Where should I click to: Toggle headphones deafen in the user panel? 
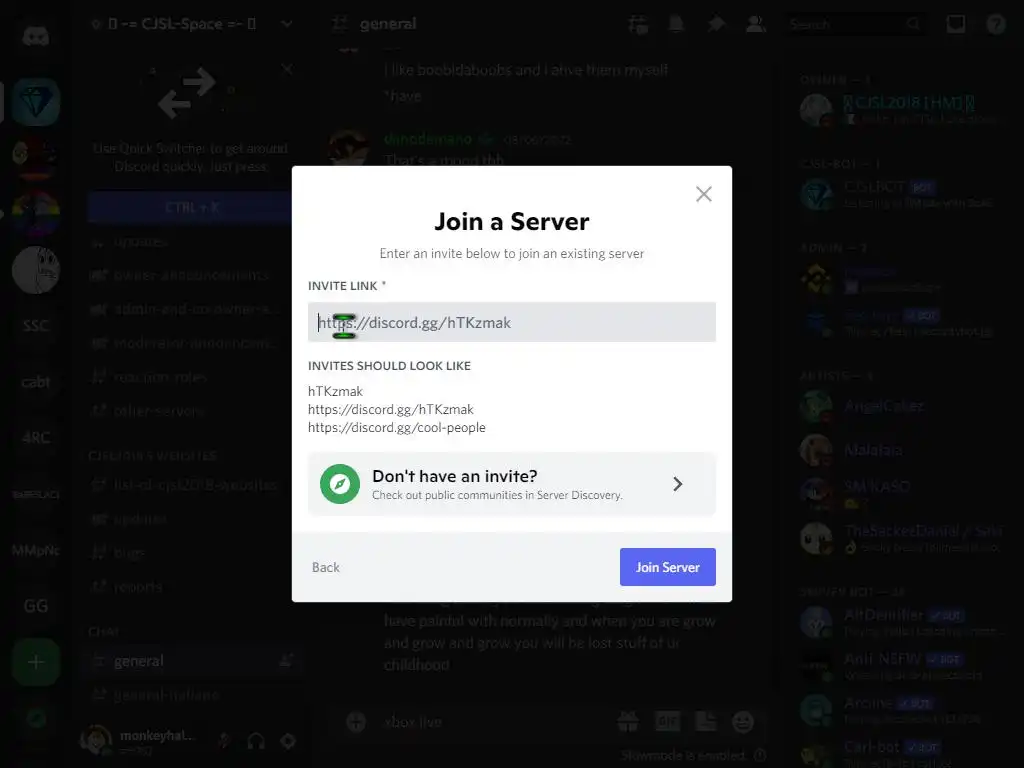pos(256,741)
